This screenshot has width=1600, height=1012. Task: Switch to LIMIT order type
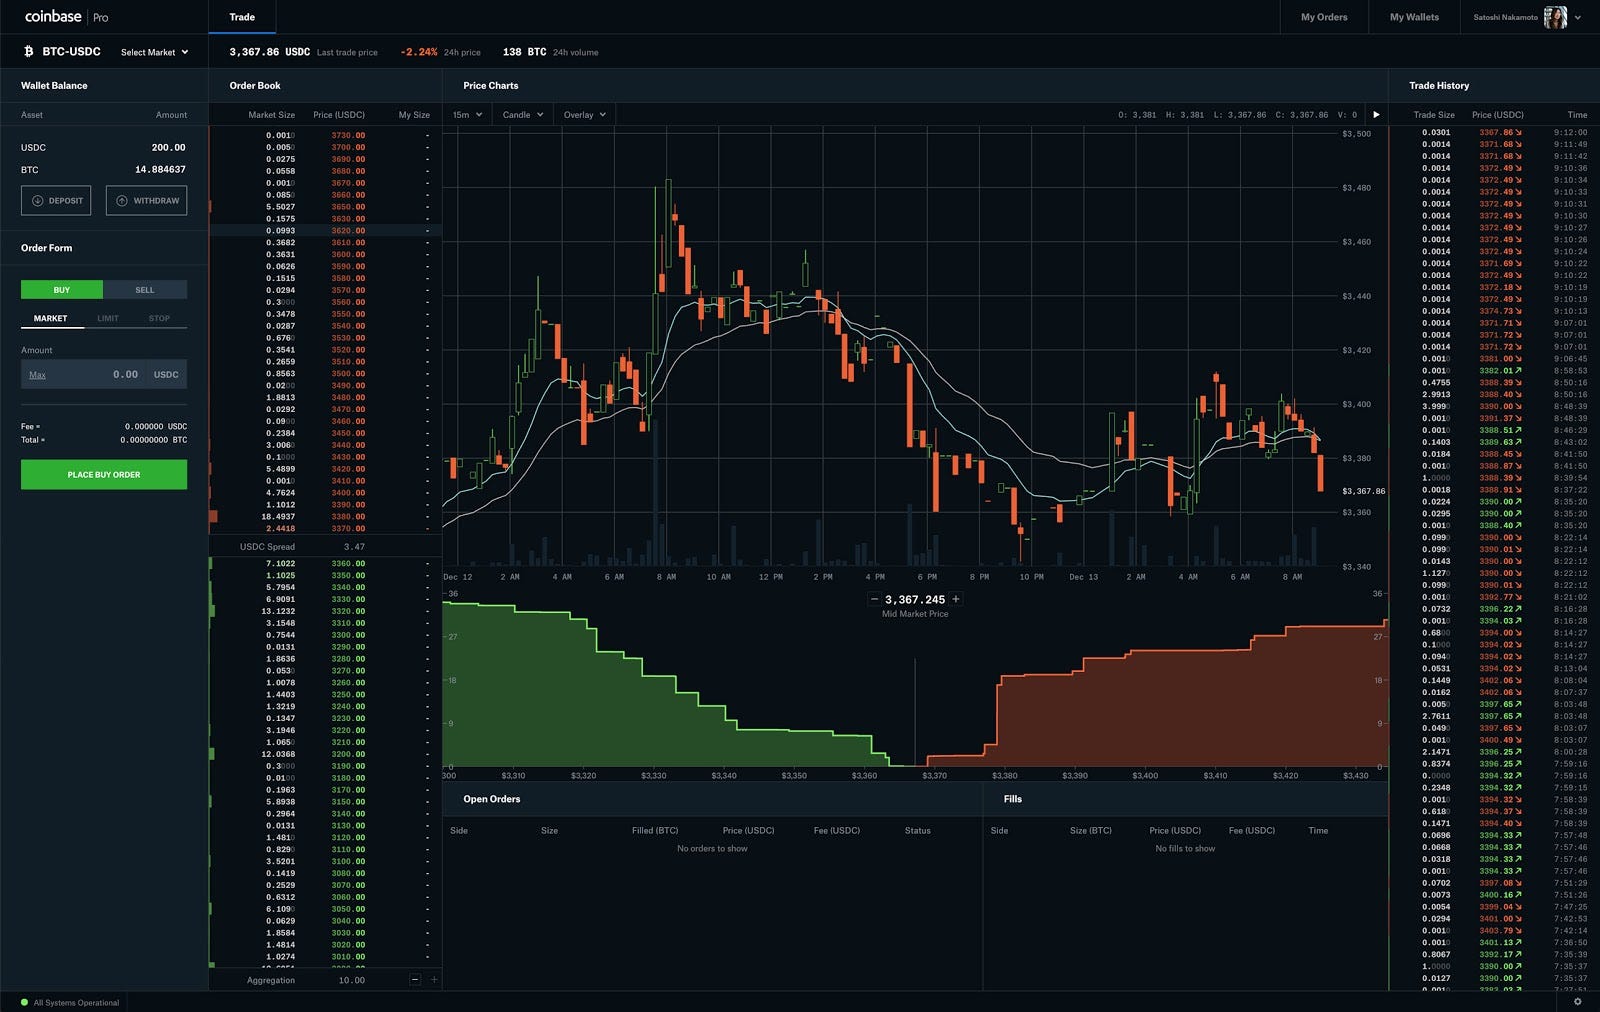(108, 318)
